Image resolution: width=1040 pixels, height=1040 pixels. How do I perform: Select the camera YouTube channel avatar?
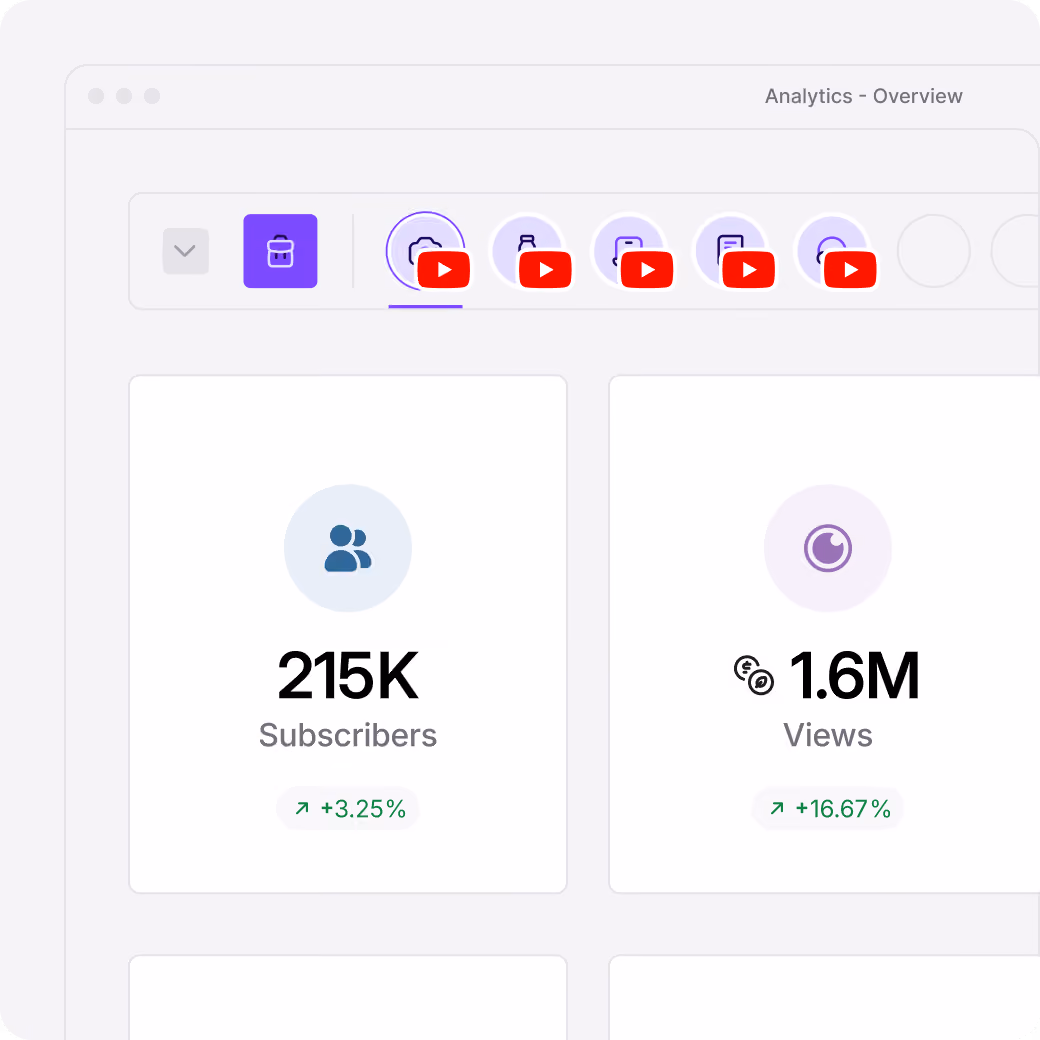[426, 251]
